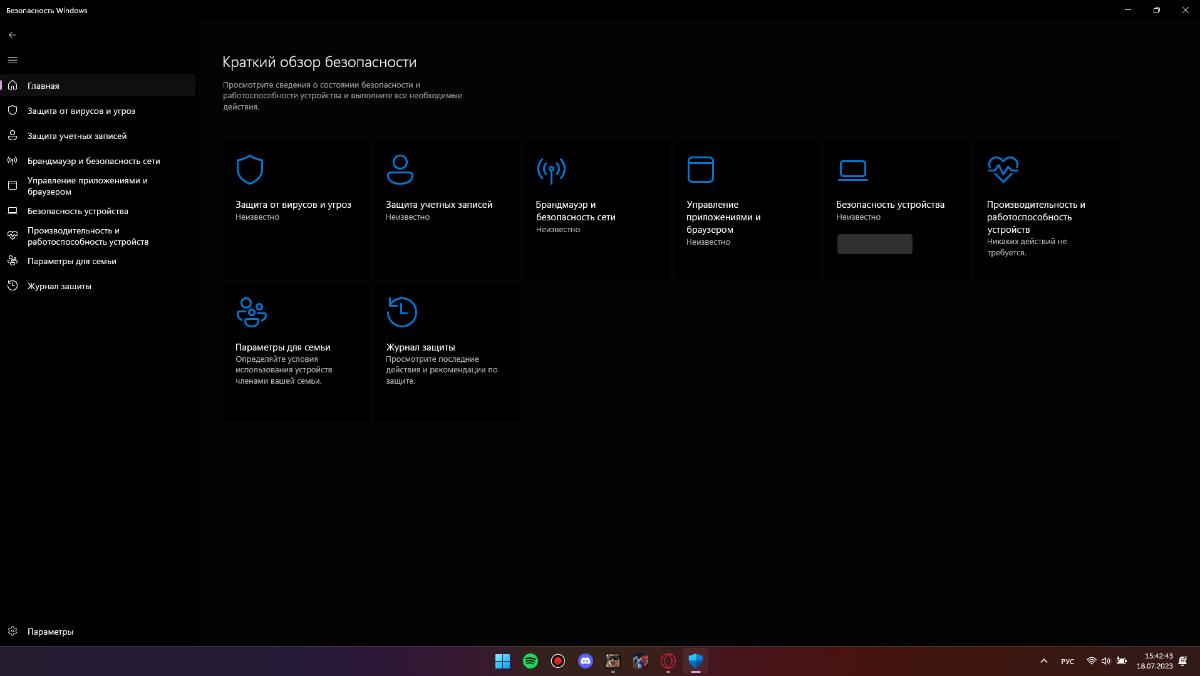Image resolution: width=1200 pixels, height=676 pixels.
Task: Click the back arrow button
Action: (12, 35)
